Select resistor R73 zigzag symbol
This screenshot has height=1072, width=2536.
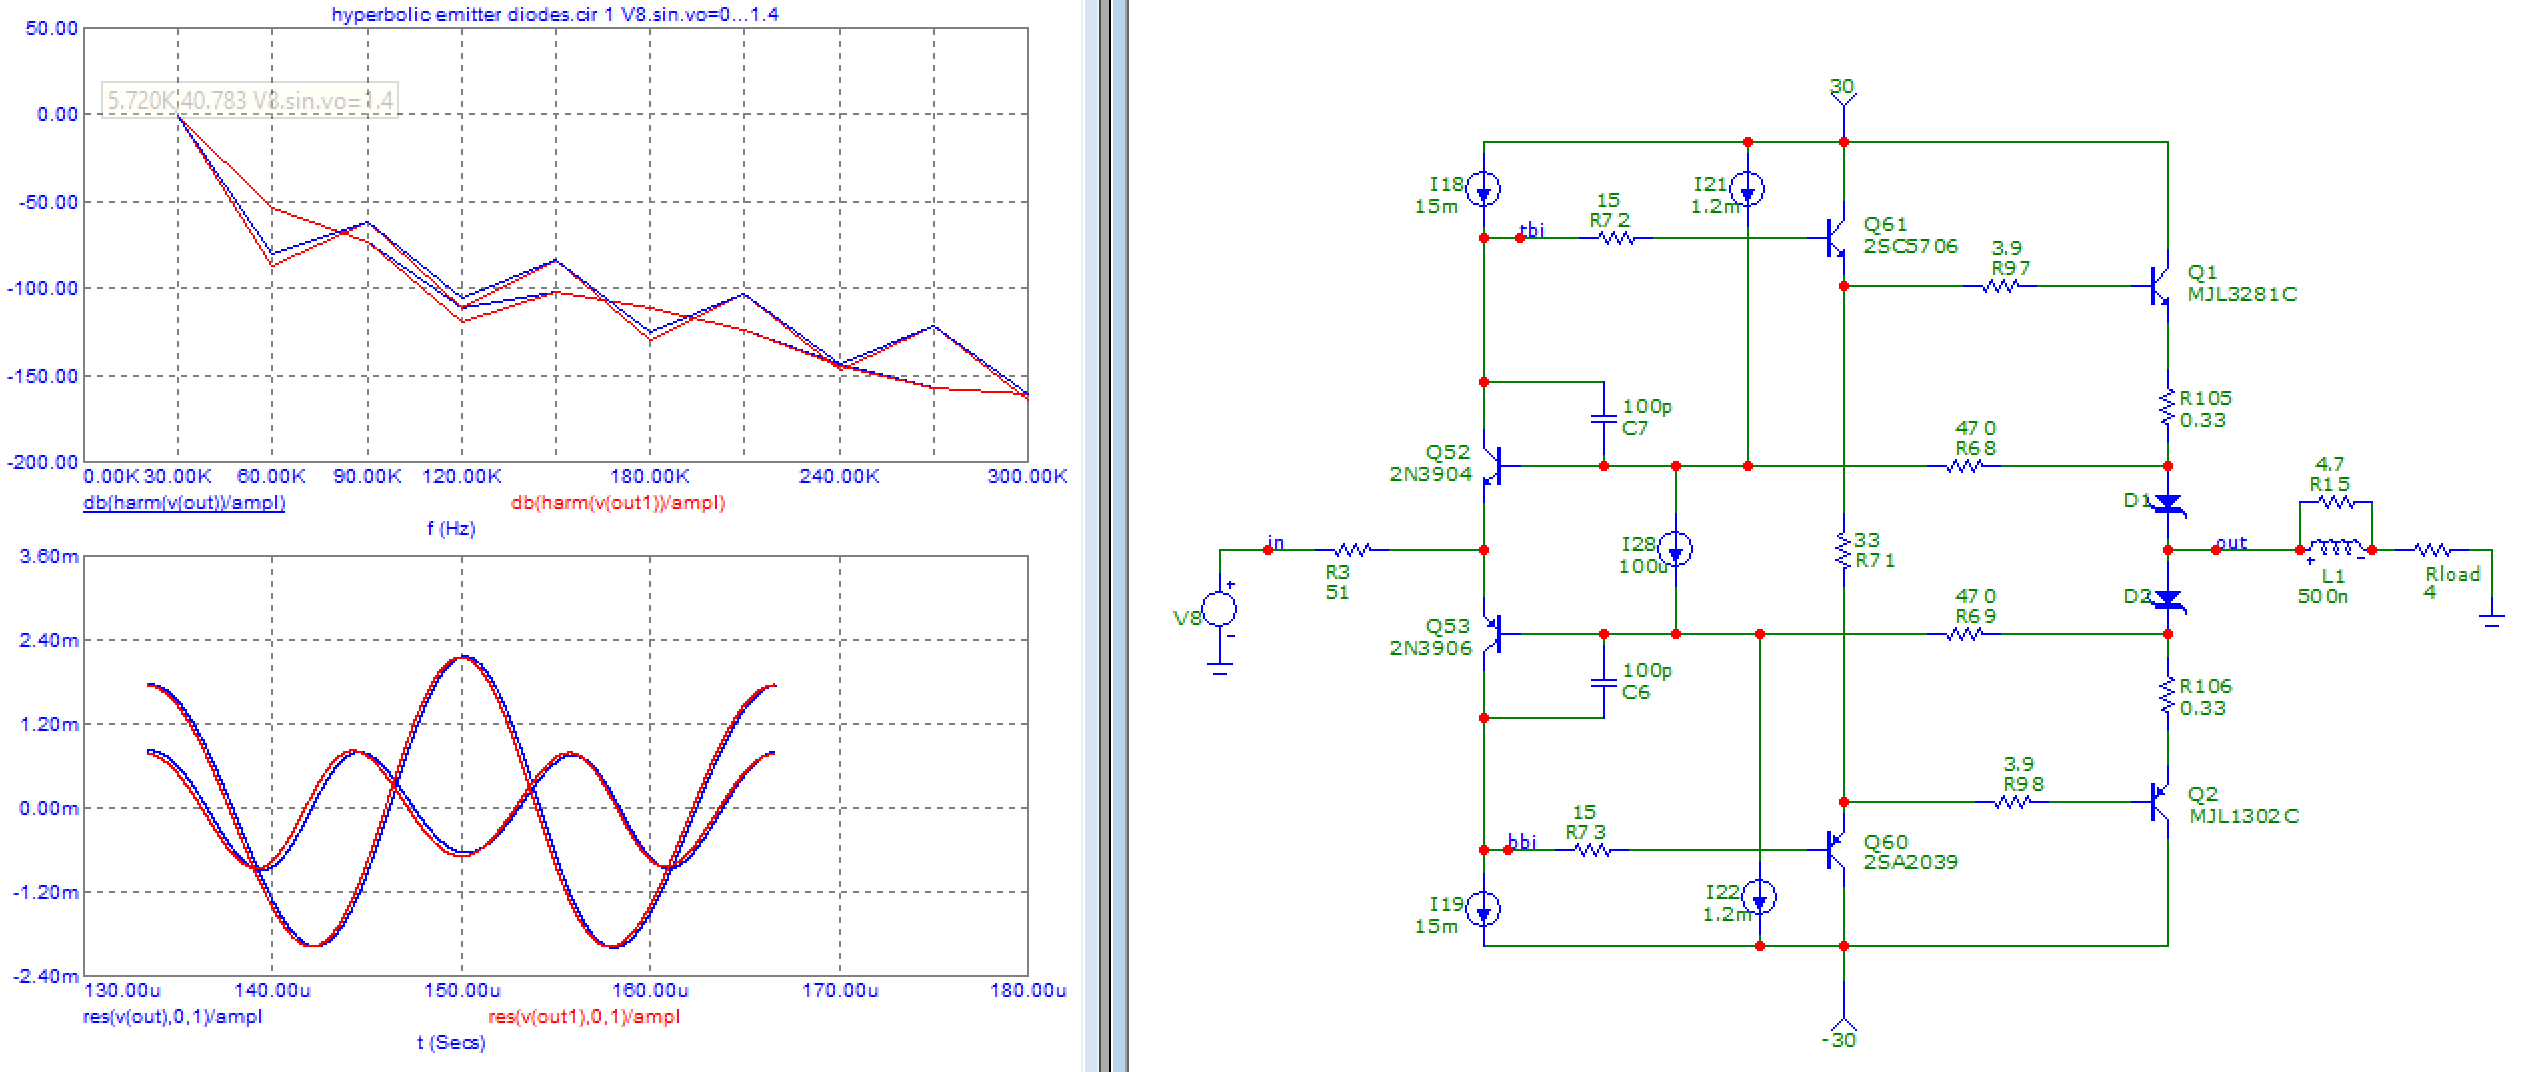pos(1592,850)
